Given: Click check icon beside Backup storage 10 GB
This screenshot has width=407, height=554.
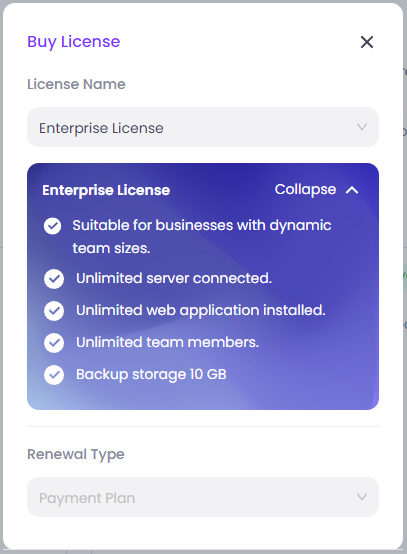Looking at the screenshot, I should coord(54,375).
